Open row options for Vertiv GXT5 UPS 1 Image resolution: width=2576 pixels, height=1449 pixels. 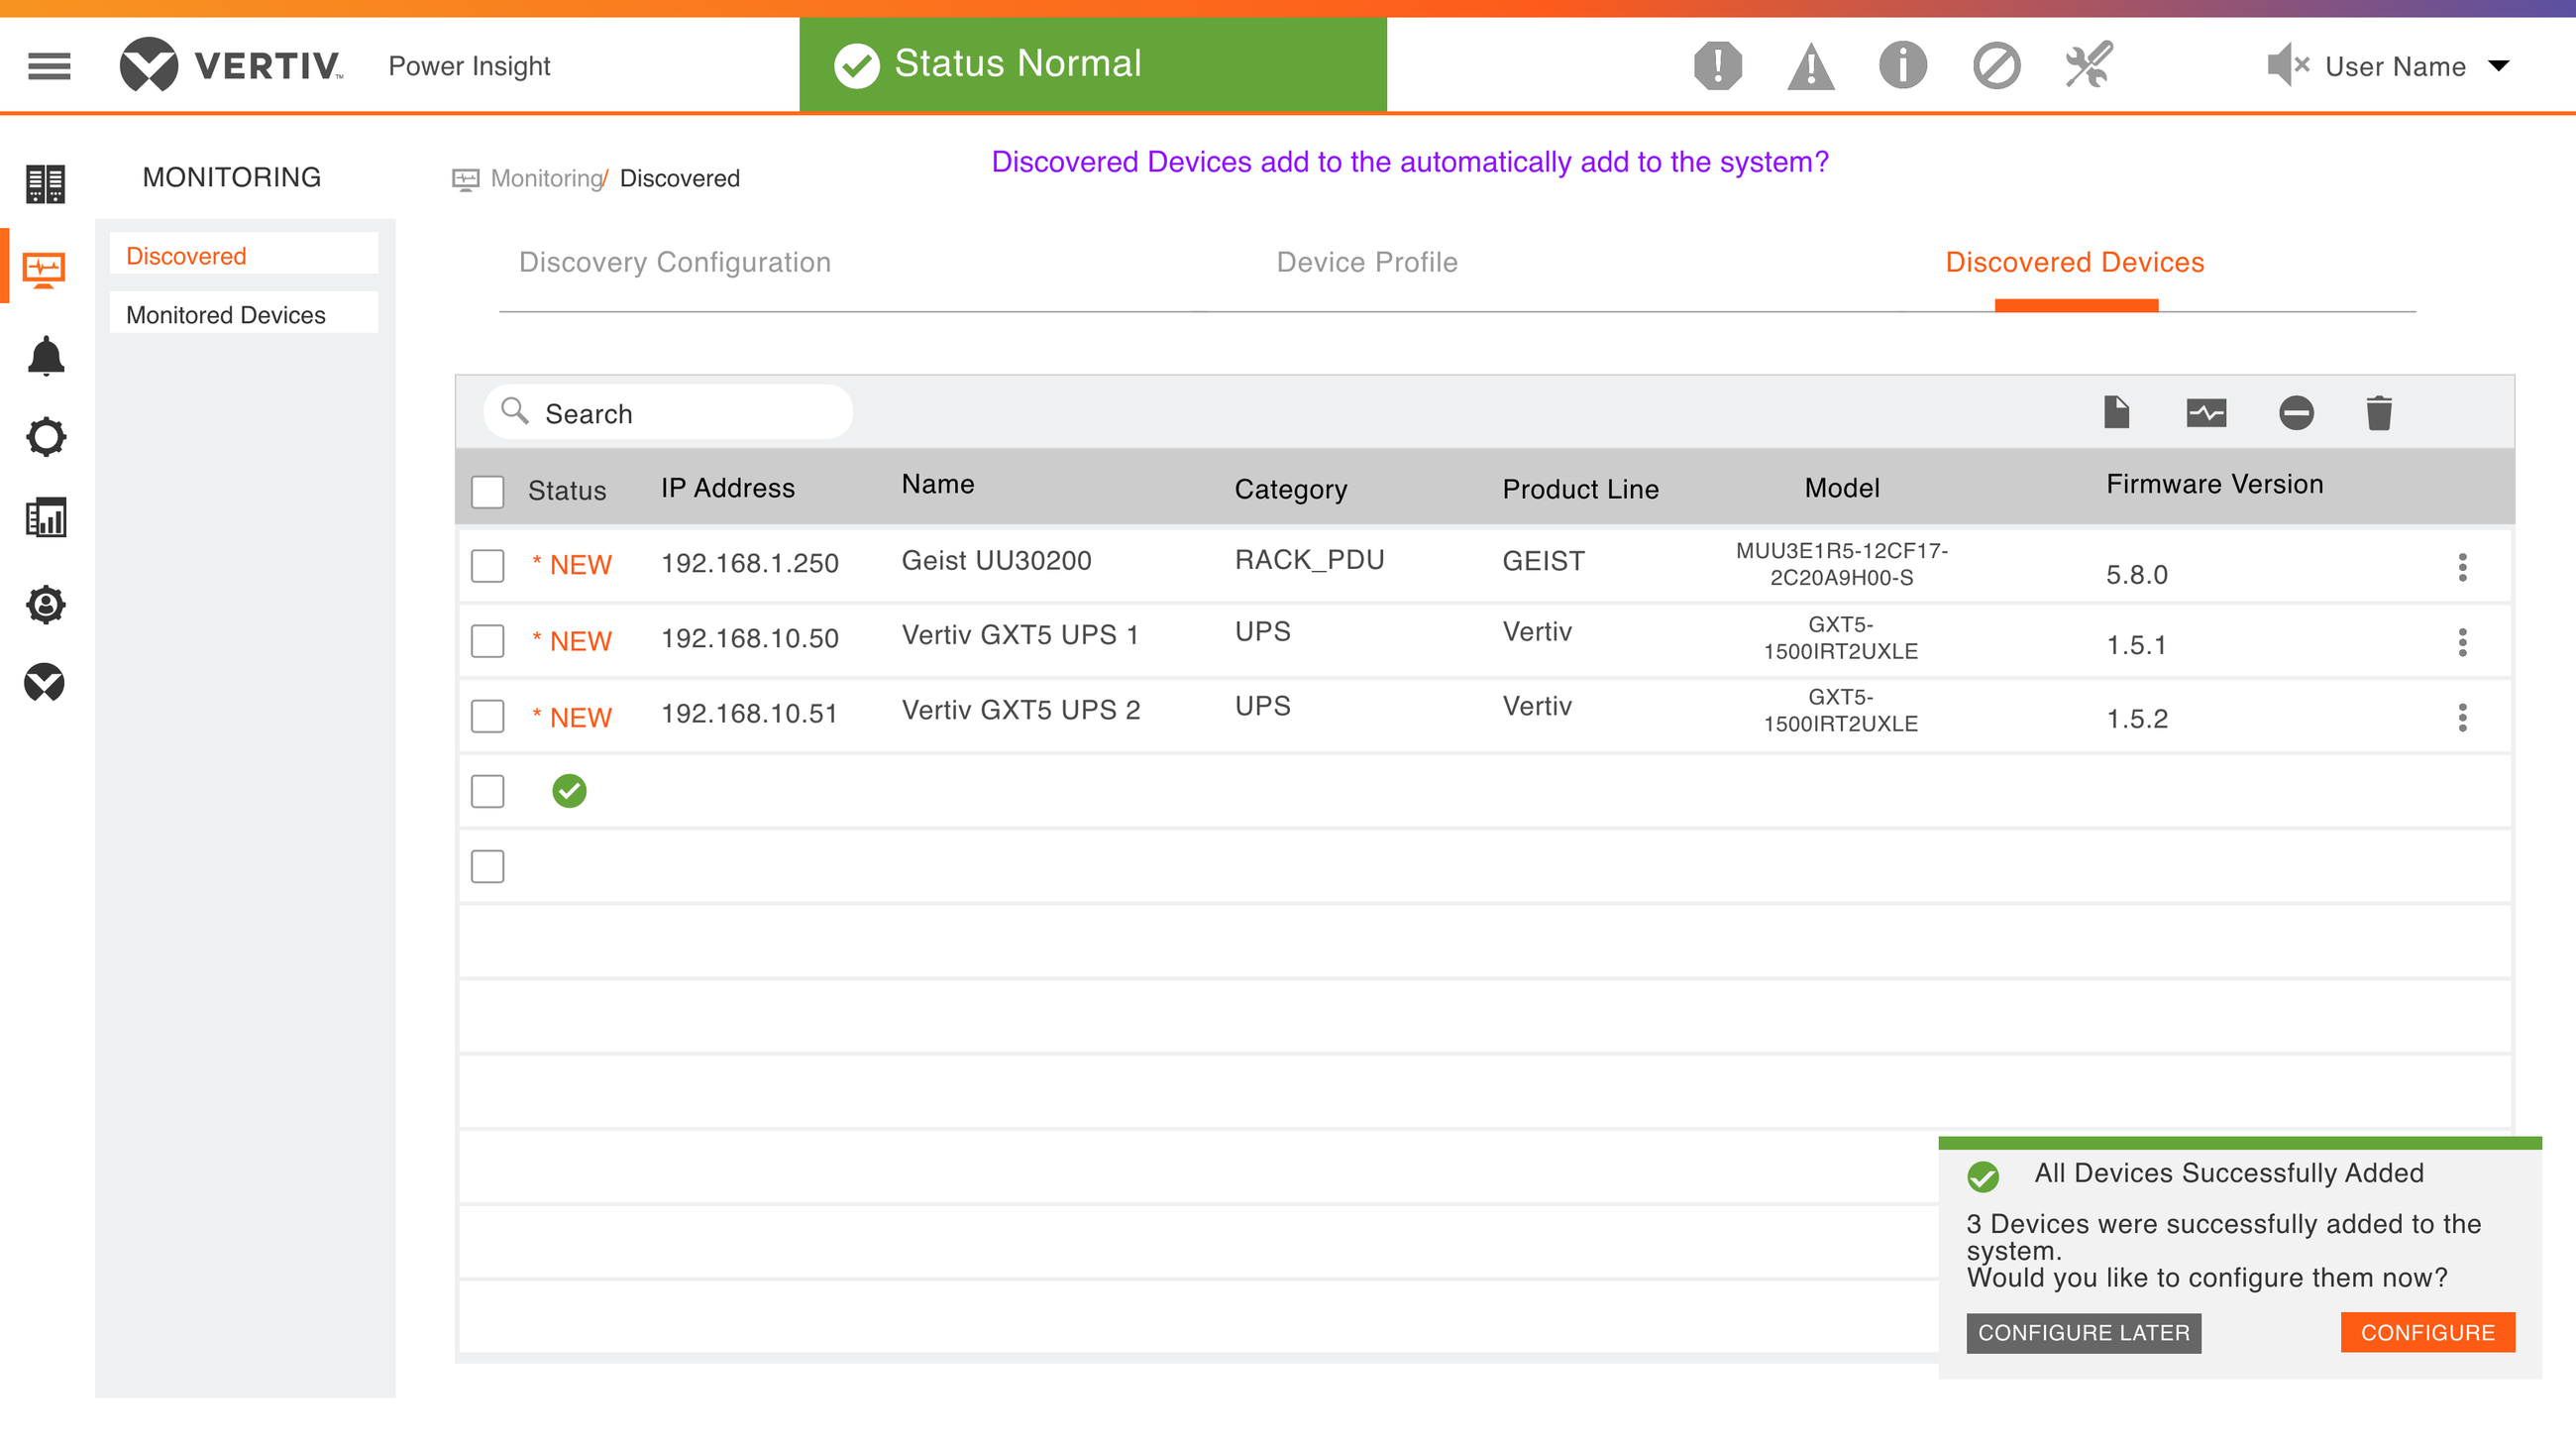point(2462,642)
